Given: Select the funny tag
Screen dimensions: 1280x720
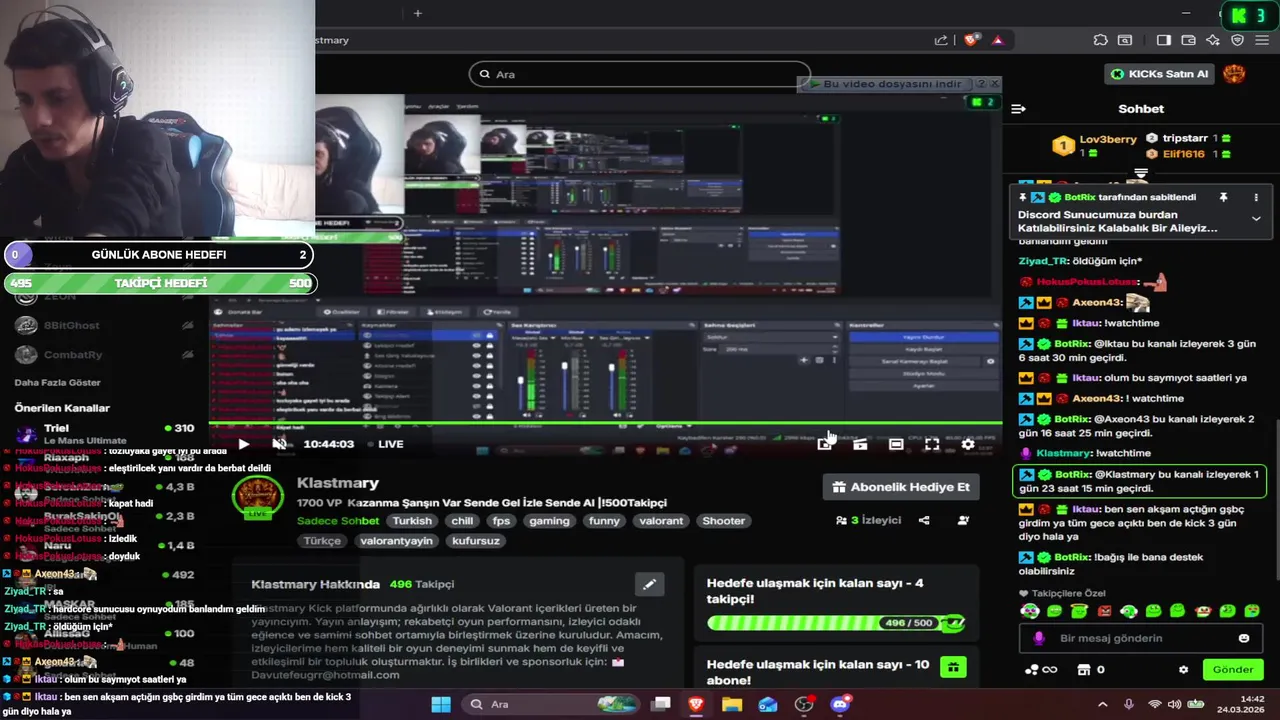Looking at the screenshot, I should click(x=604, y=521).
